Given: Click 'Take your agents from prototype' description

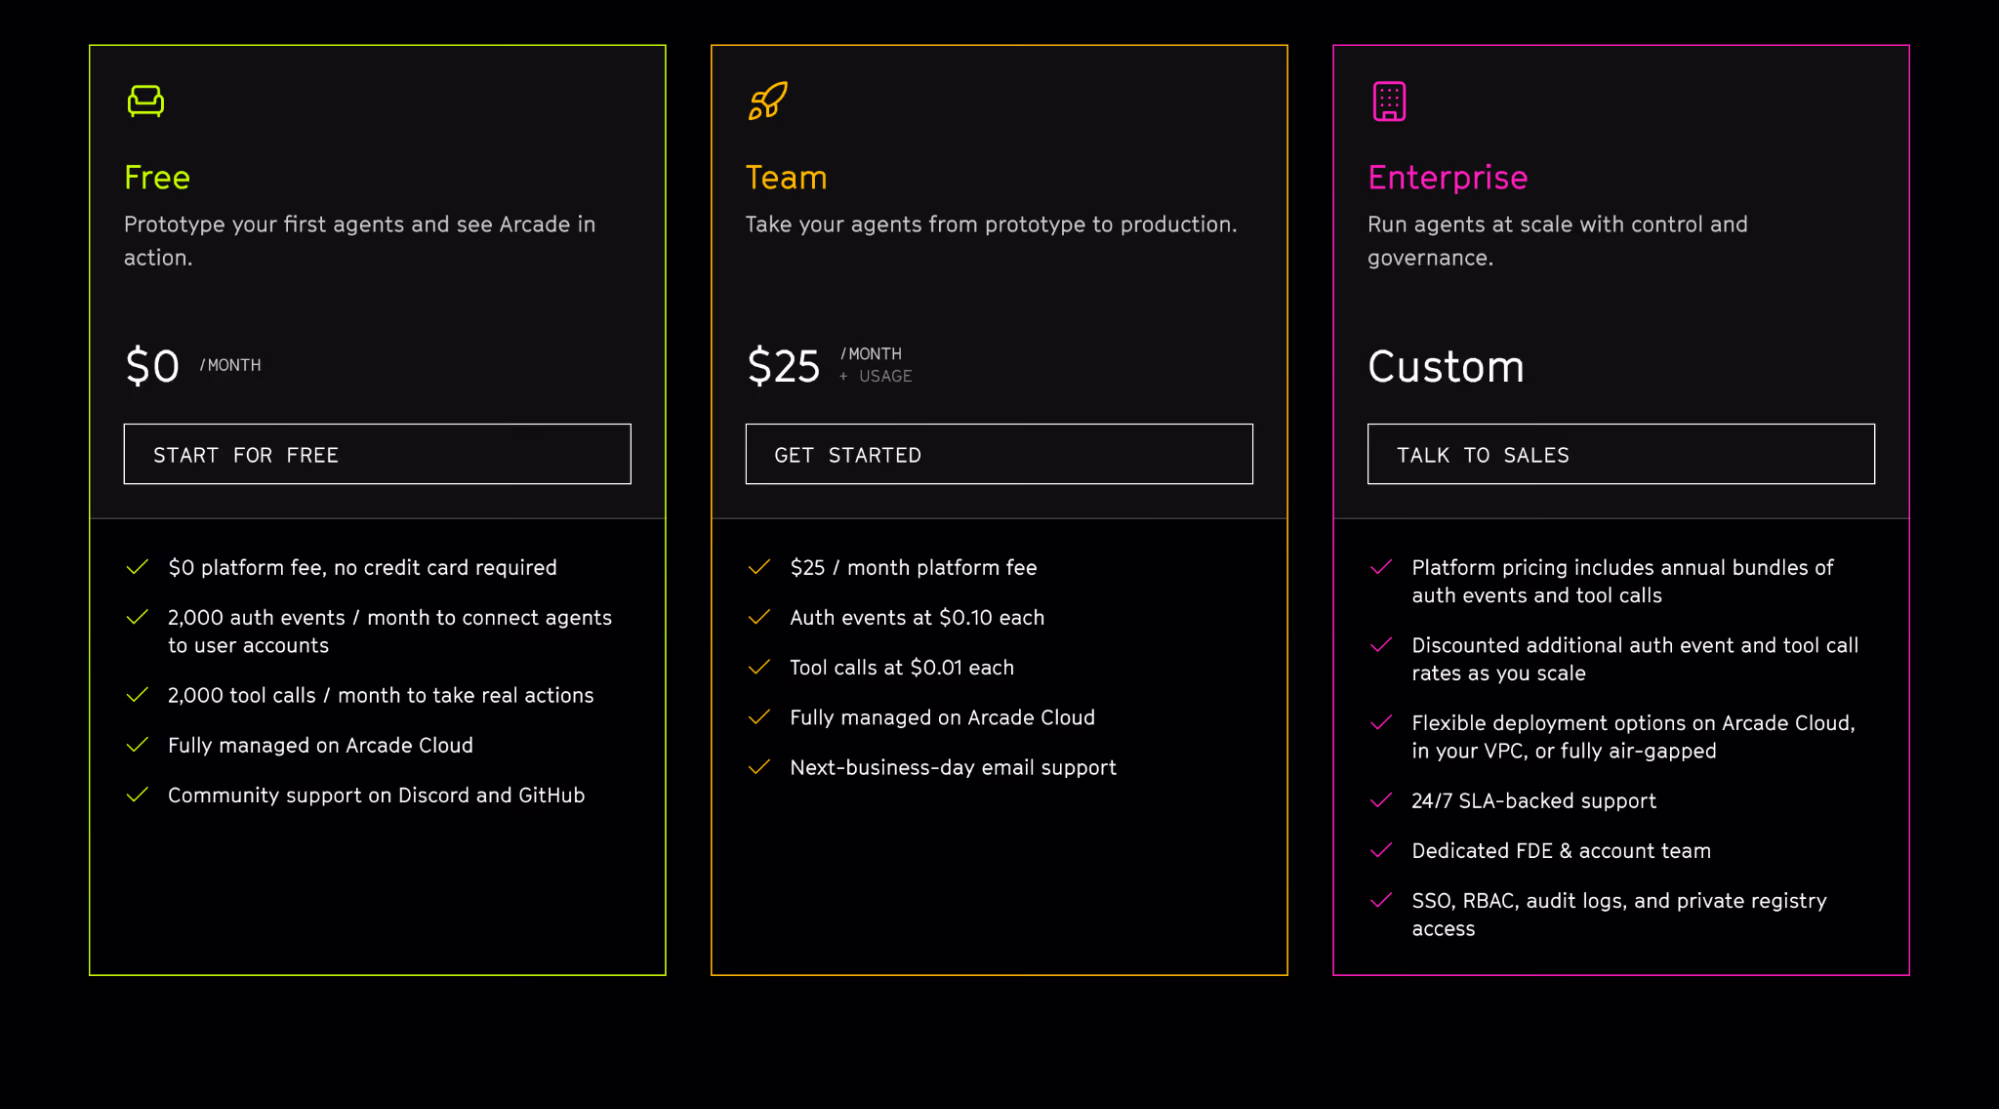Looking at the screenshot, I should click(991, 224).
